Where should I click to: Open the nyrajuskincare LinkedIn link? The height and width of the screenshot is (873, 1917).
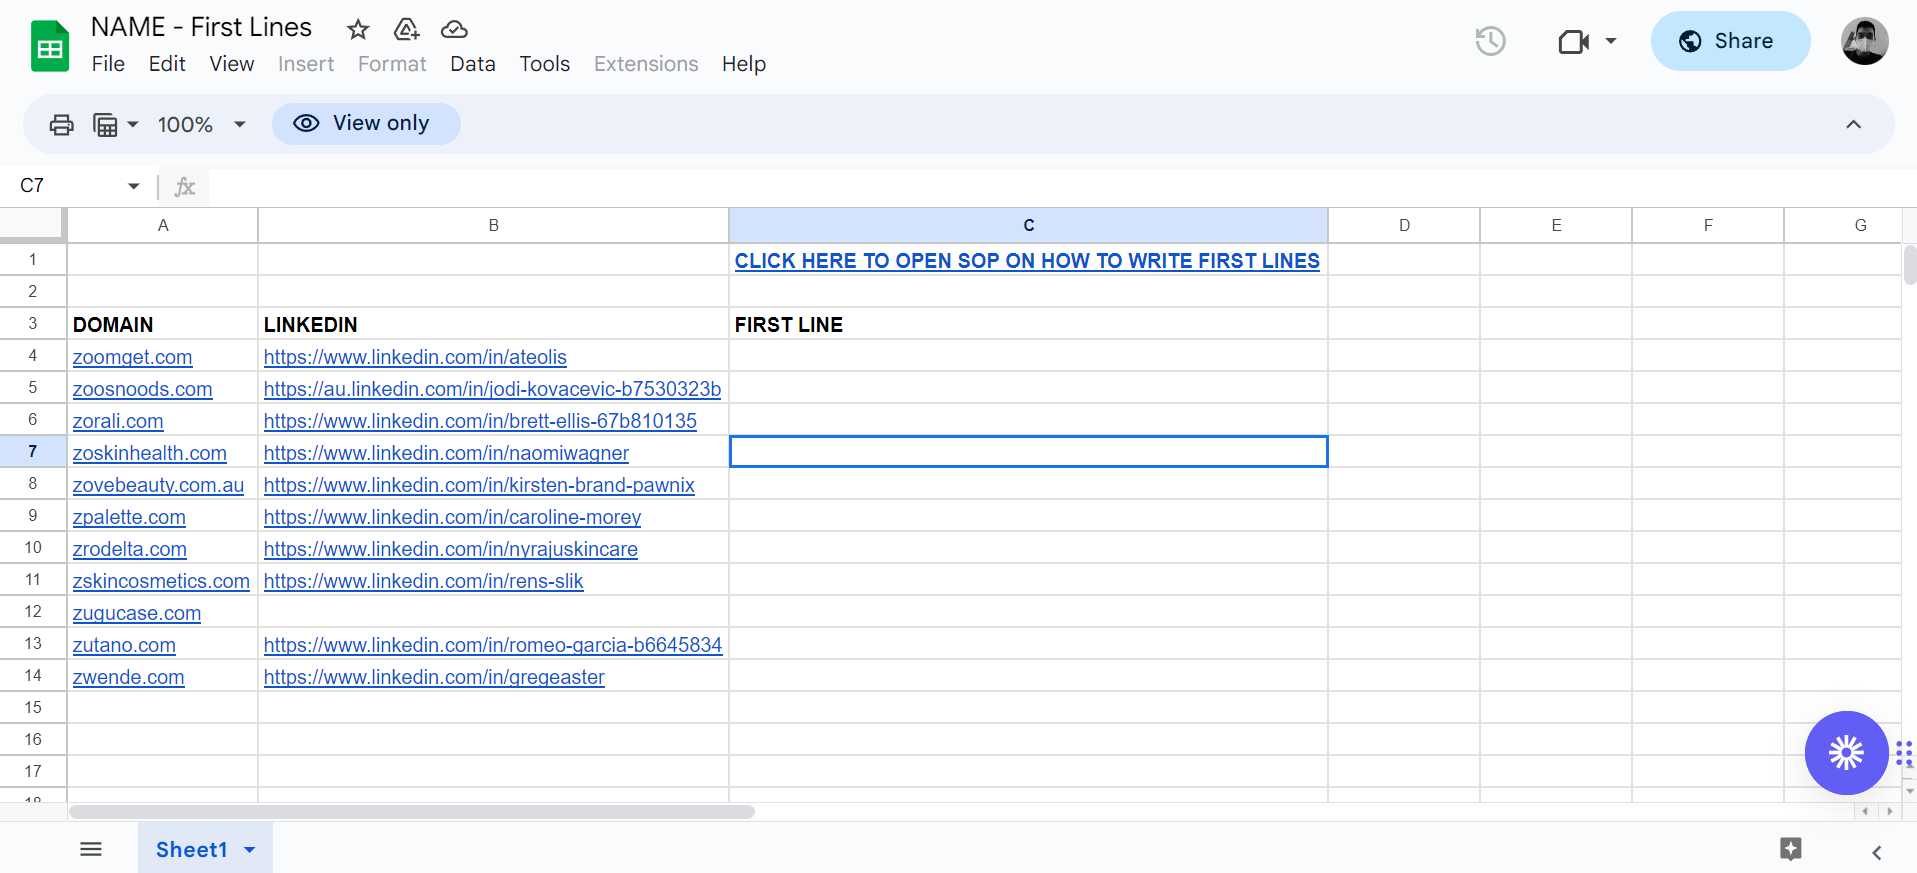pyautogui.click(x=451, y=549)
